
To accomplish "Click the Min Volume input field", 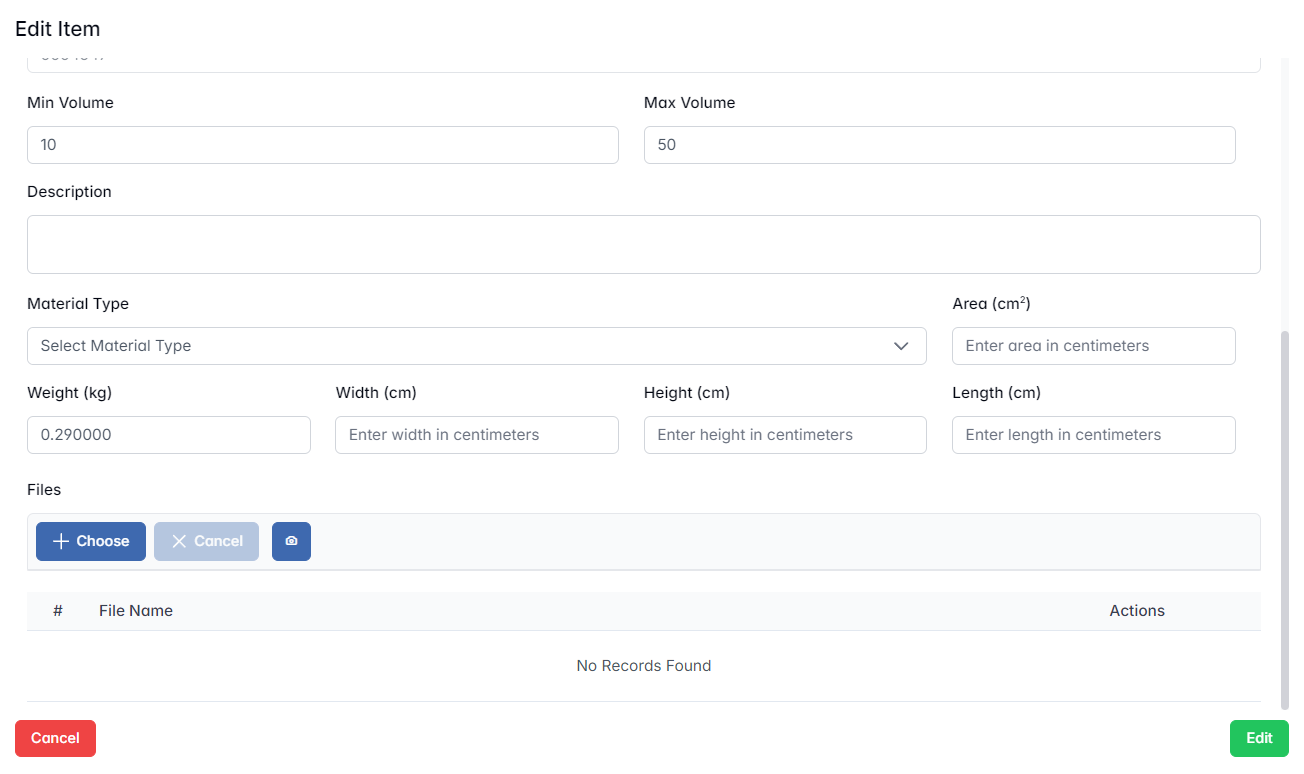I will pos(322,145).
